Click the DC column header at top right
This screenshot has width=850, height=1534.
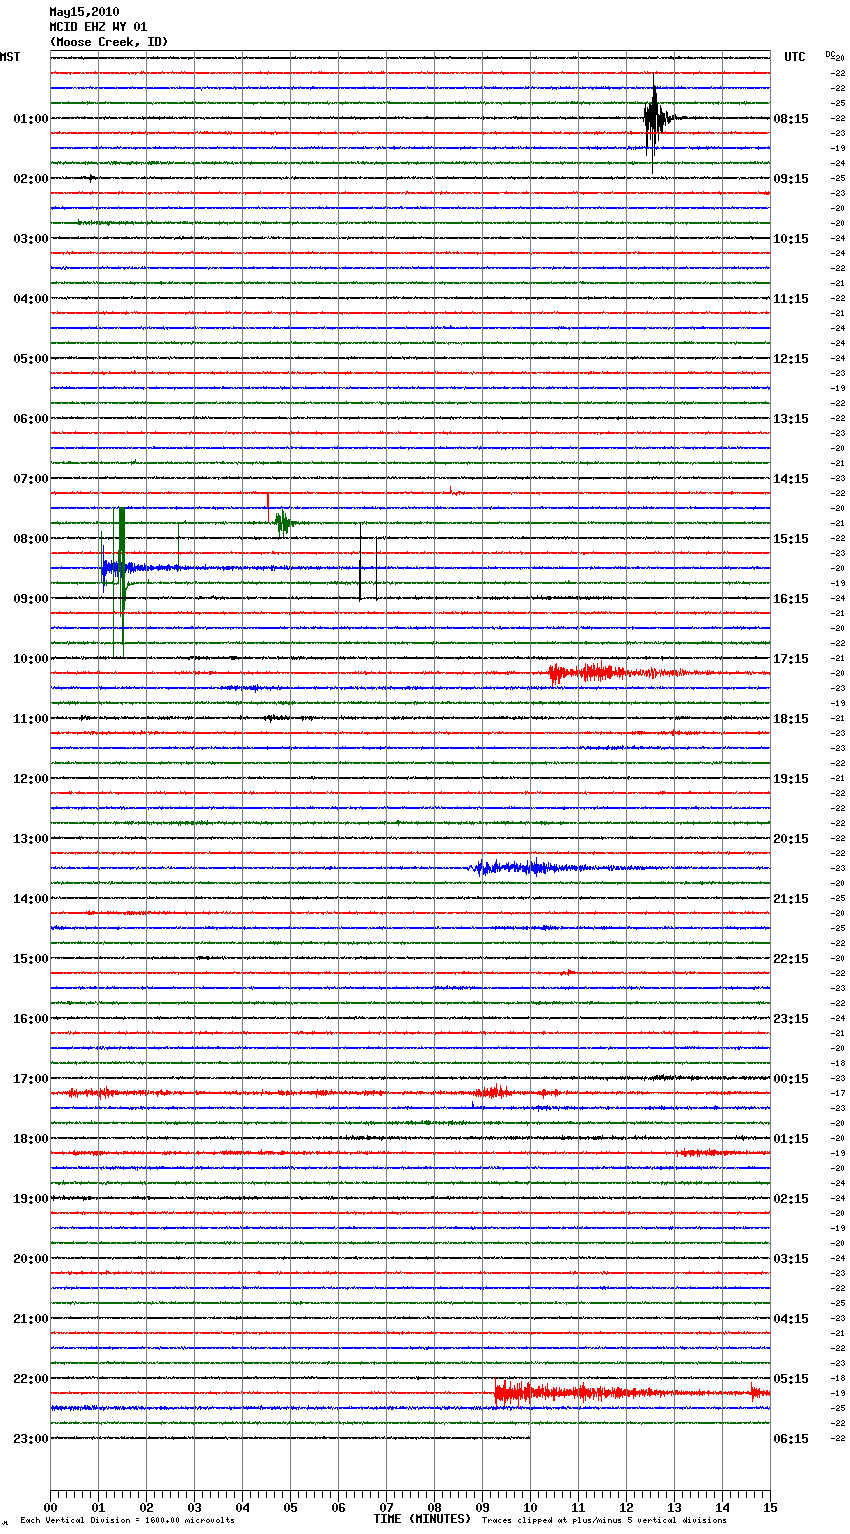tap(830, 54)
